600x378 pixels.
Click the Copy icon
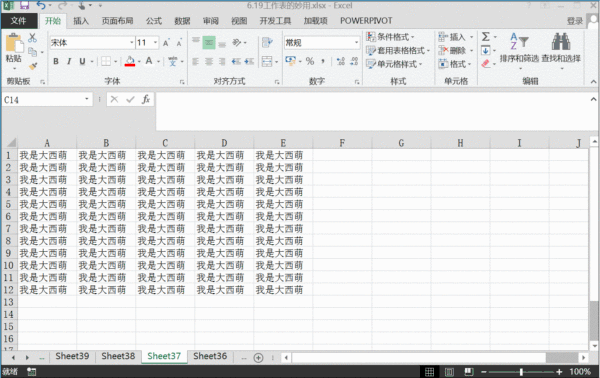[x=33, y=52]
